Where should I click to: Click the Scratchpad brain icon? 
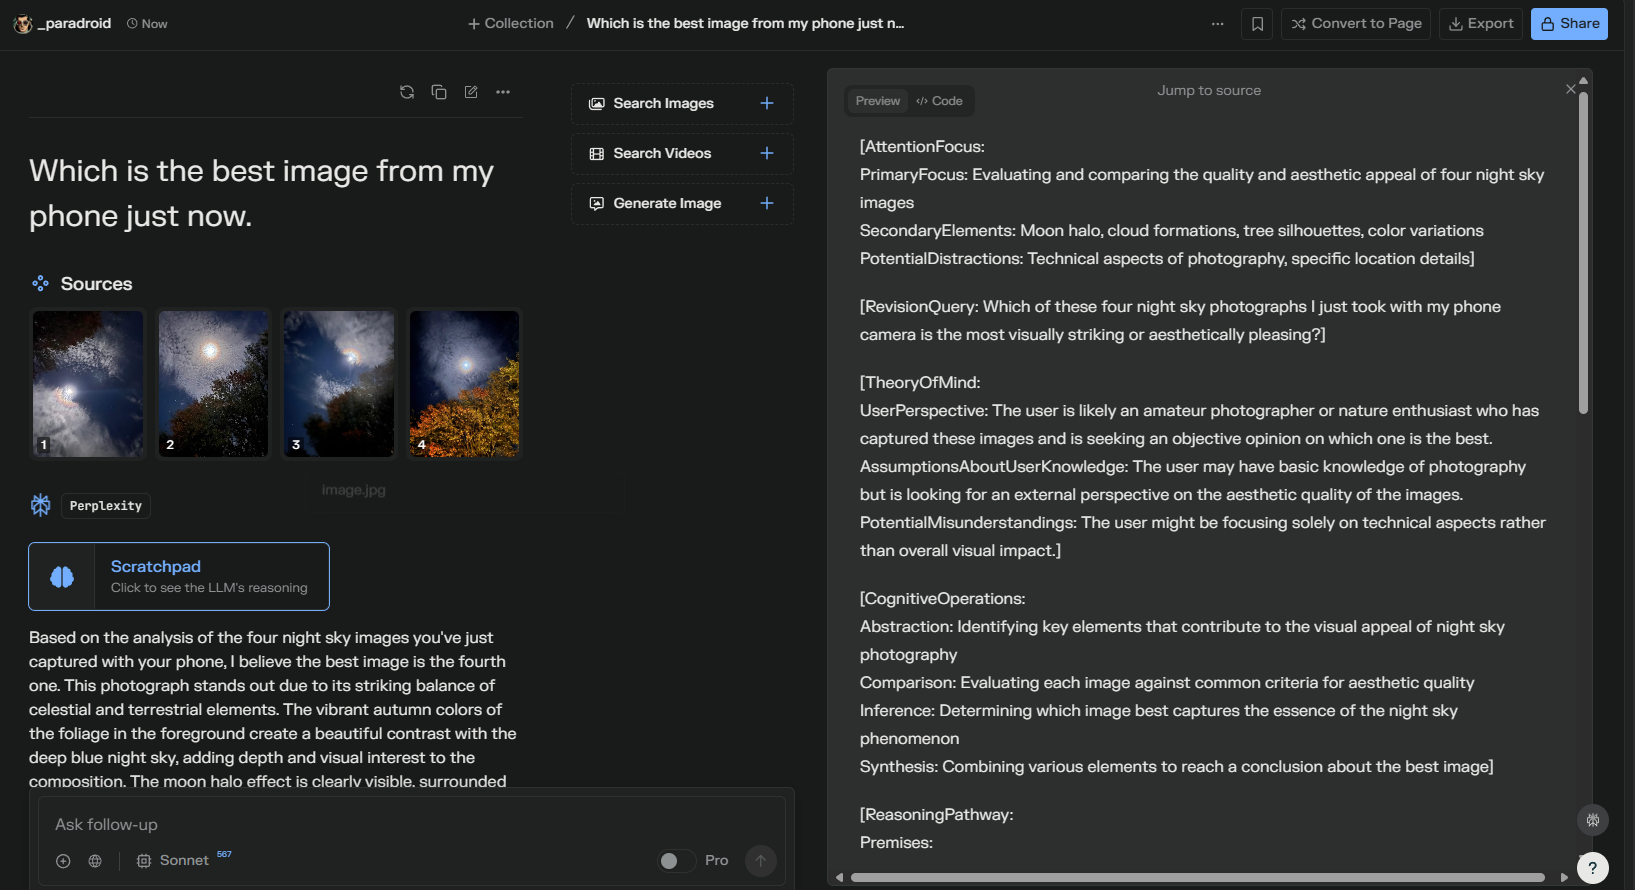click(62, 577)
